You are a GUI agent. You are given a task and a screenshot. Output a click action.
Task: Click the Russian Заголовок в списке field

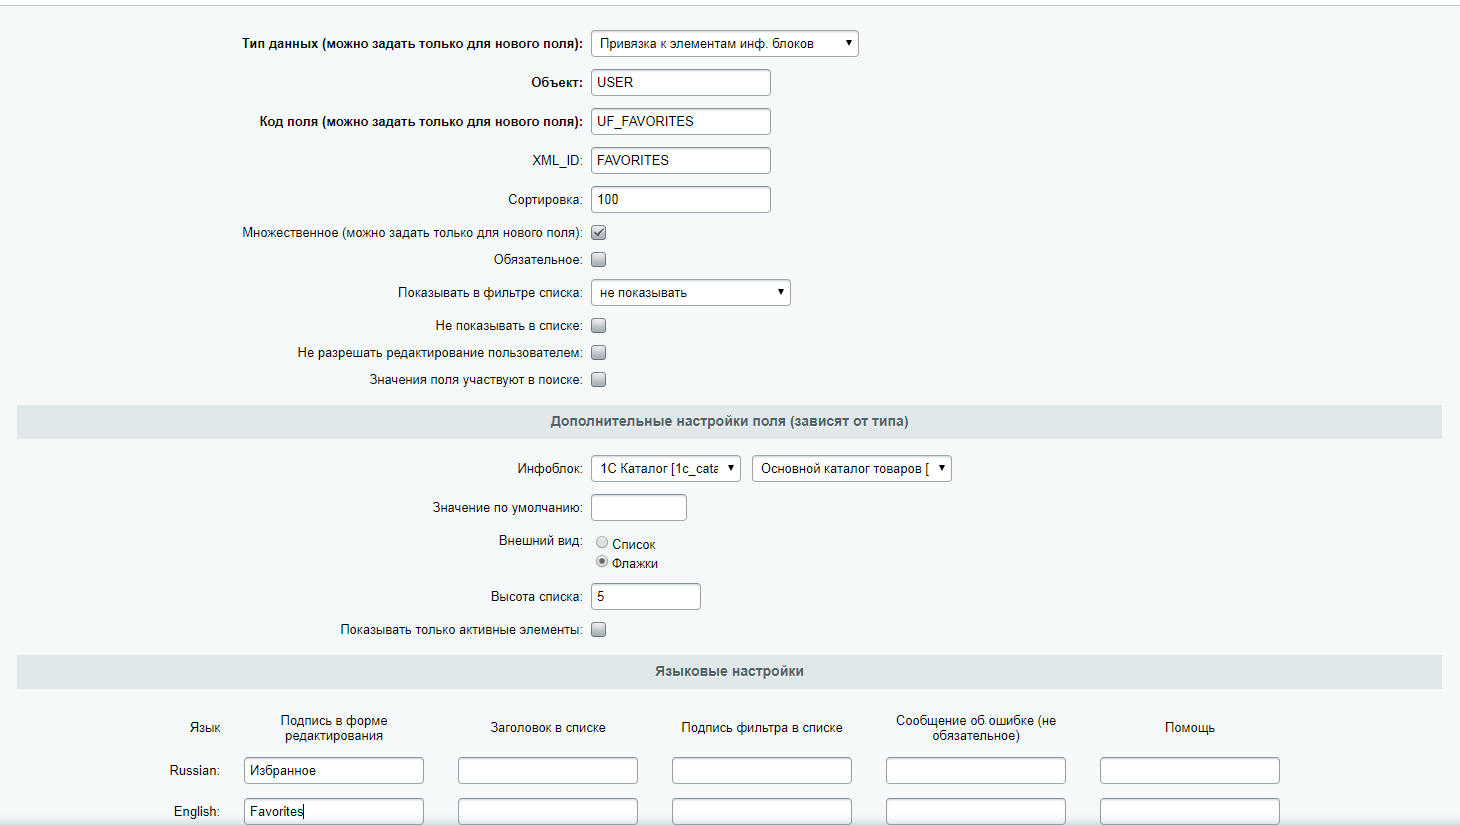547,771
